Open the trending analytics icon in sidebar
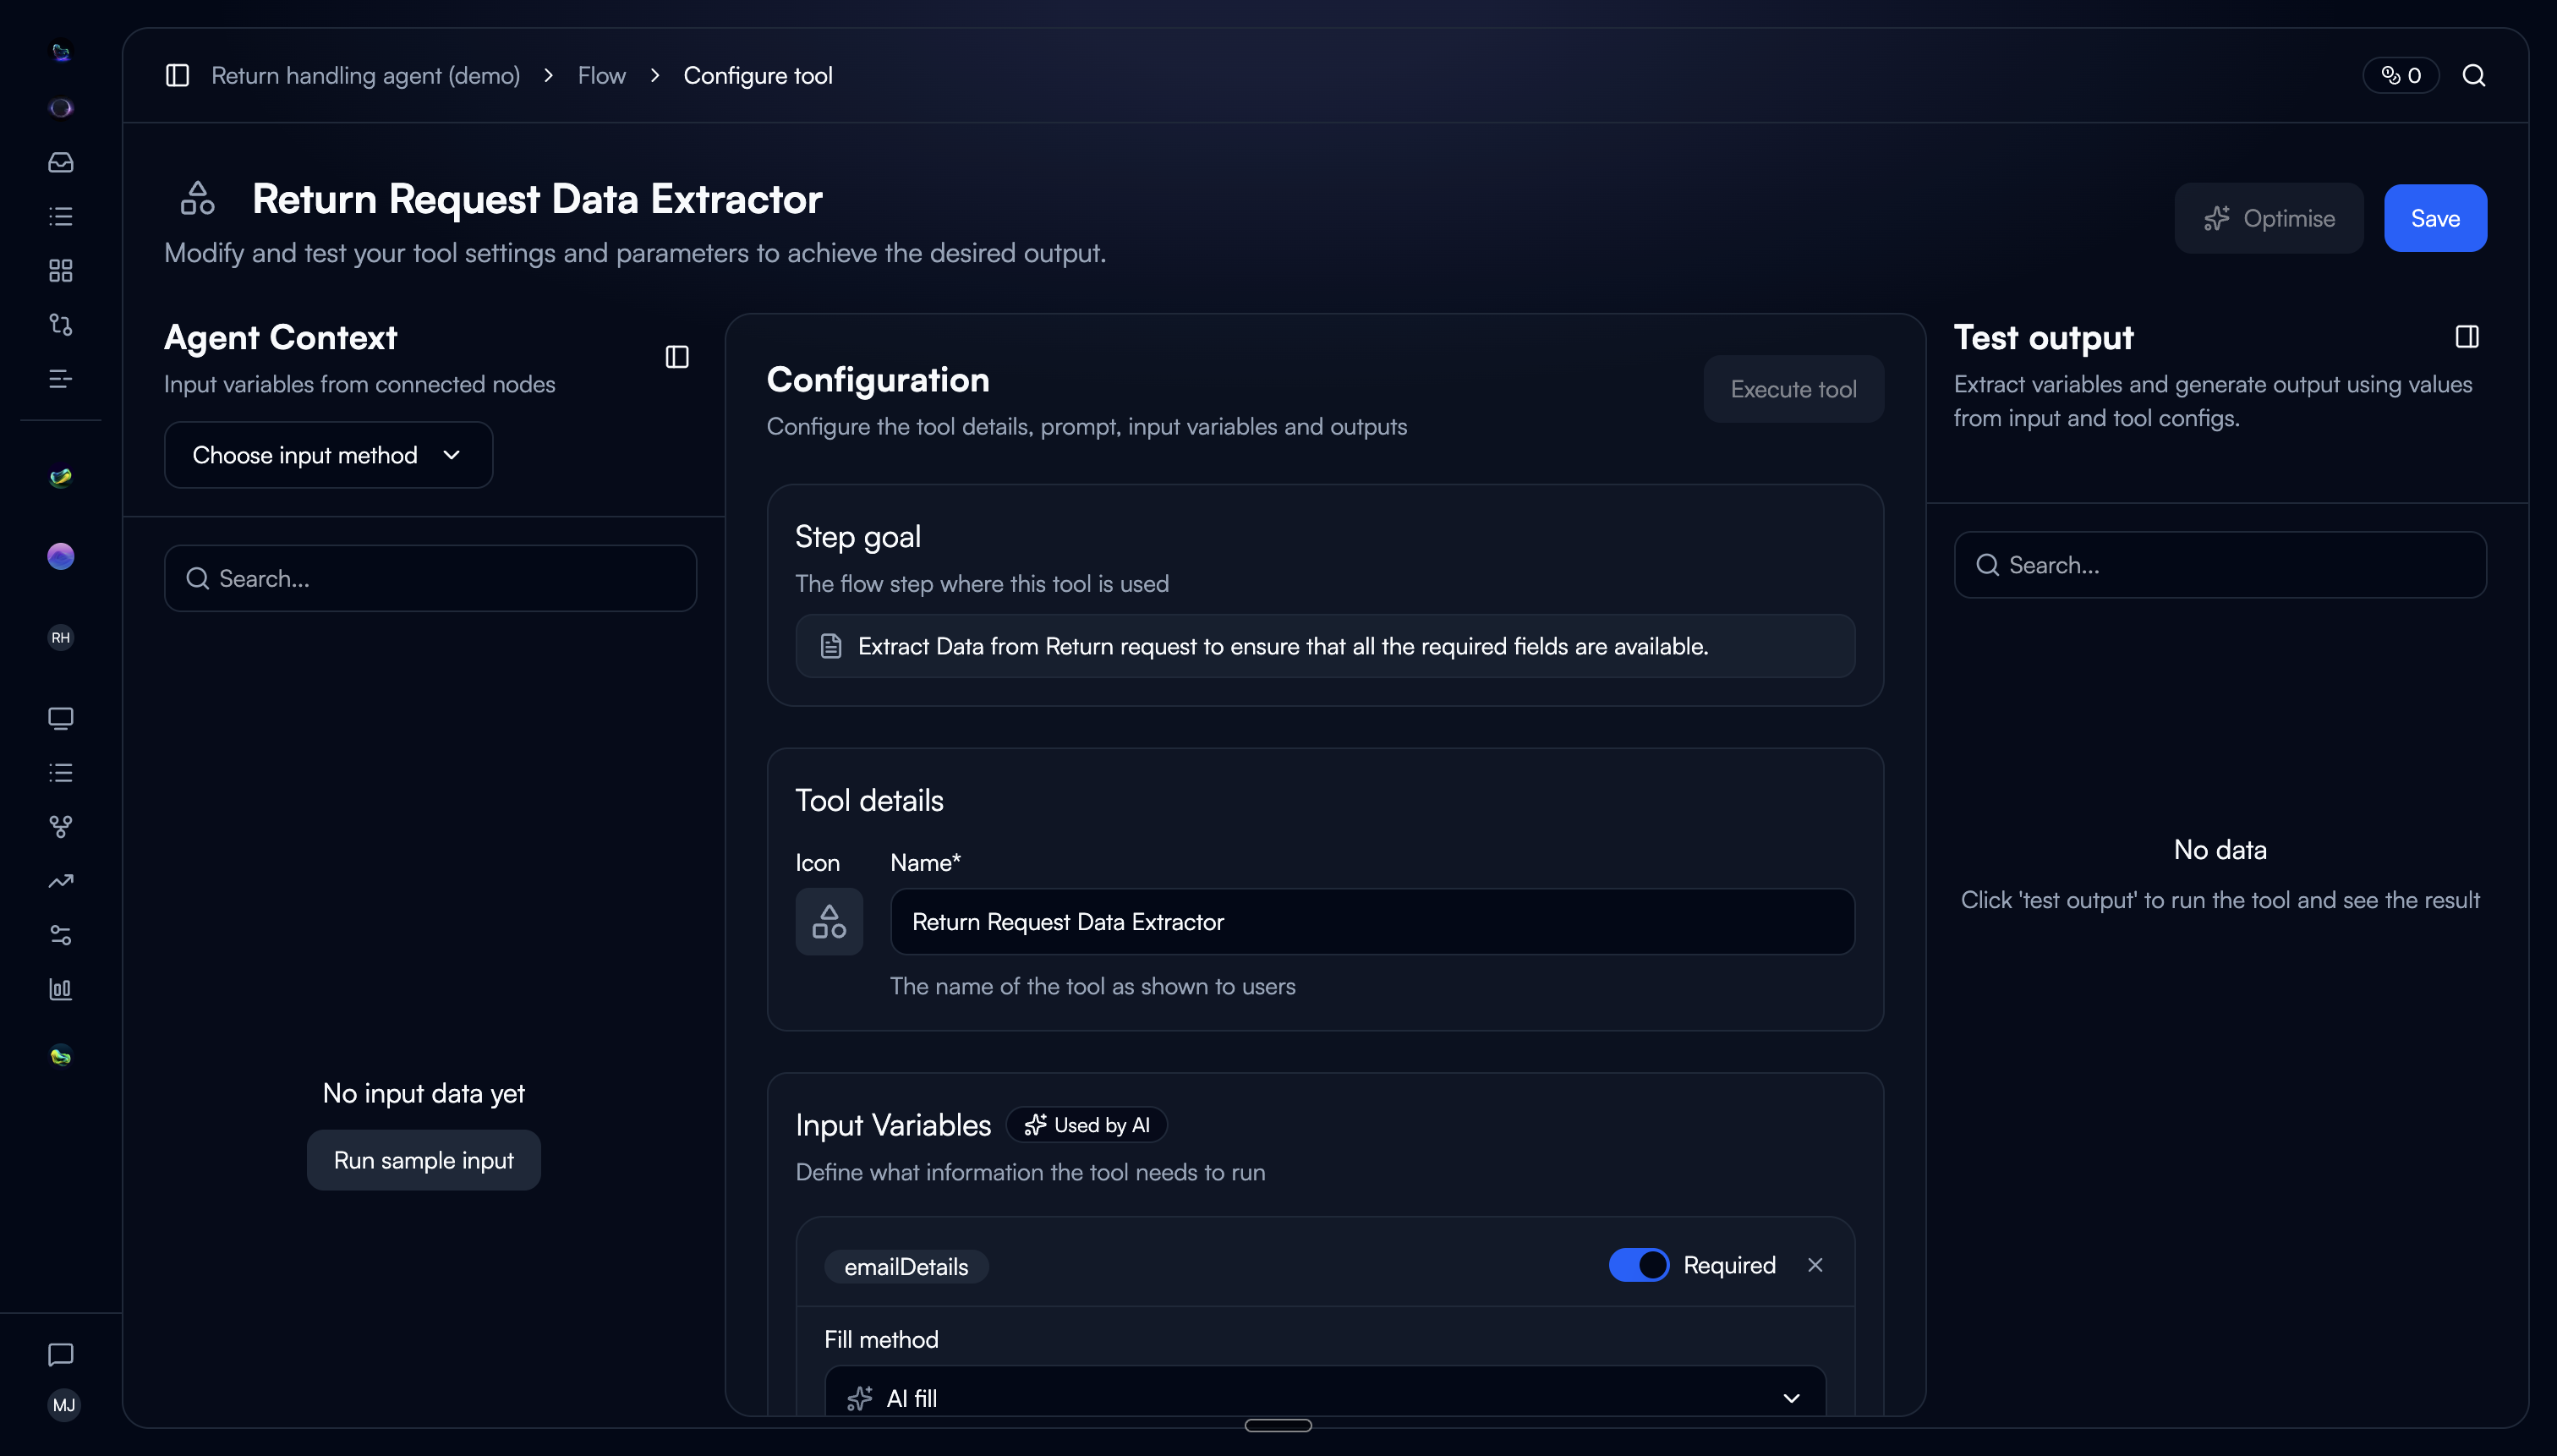This screenshot has height=1456, width=2557. pyautogui.click(x=61, y=881)
